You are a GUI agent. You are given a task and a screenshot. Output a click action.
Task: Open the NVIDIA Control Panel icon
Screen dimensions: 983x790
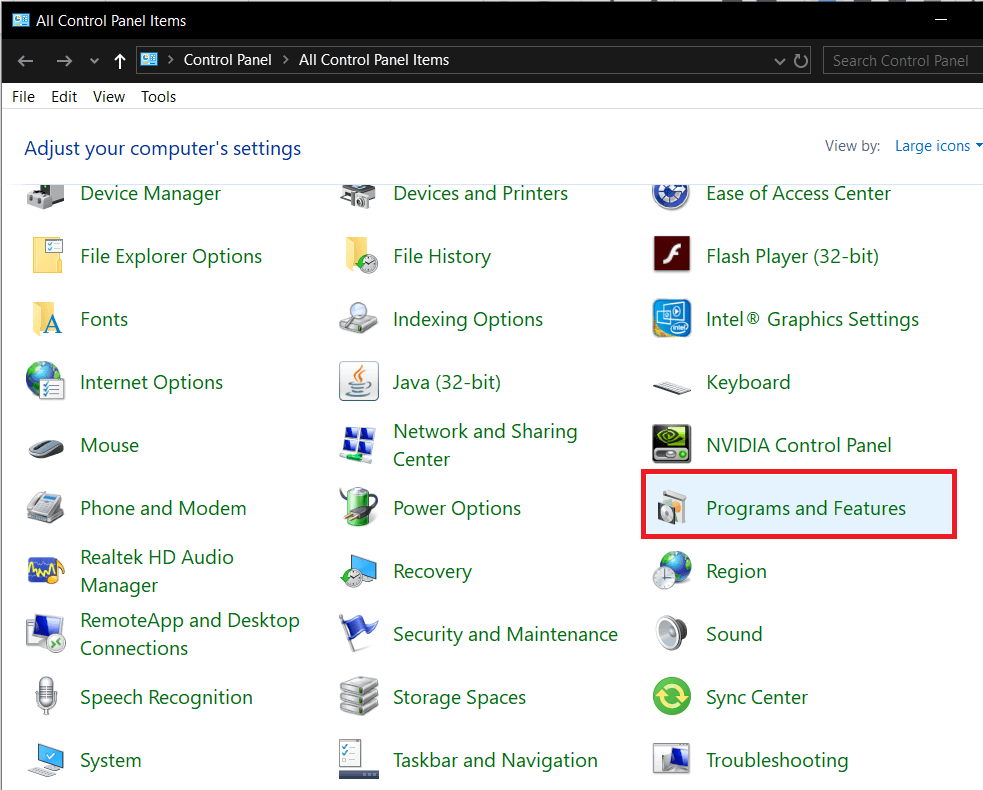[671, 444]
